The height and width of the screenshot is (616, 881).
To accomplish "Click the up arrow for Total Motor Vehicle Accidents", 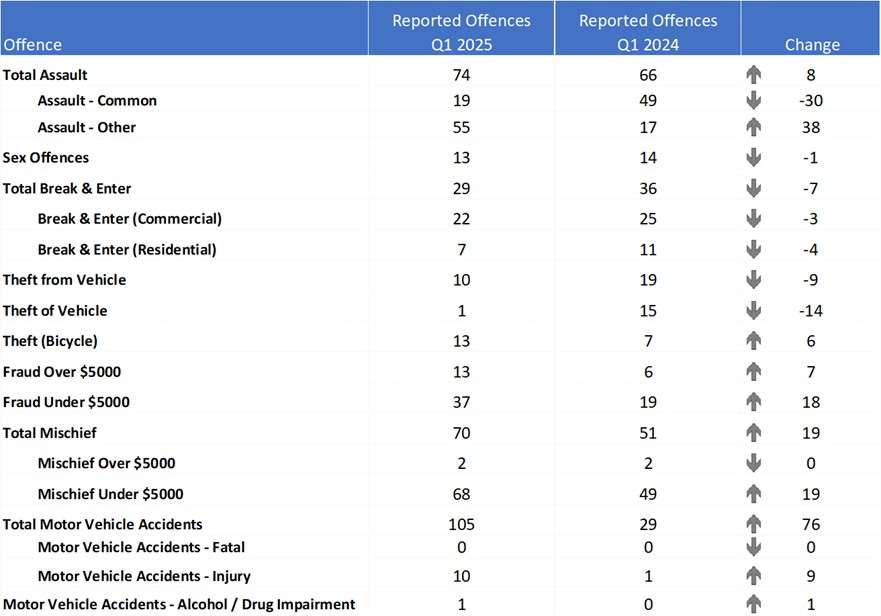I will [x=753, y=524].
